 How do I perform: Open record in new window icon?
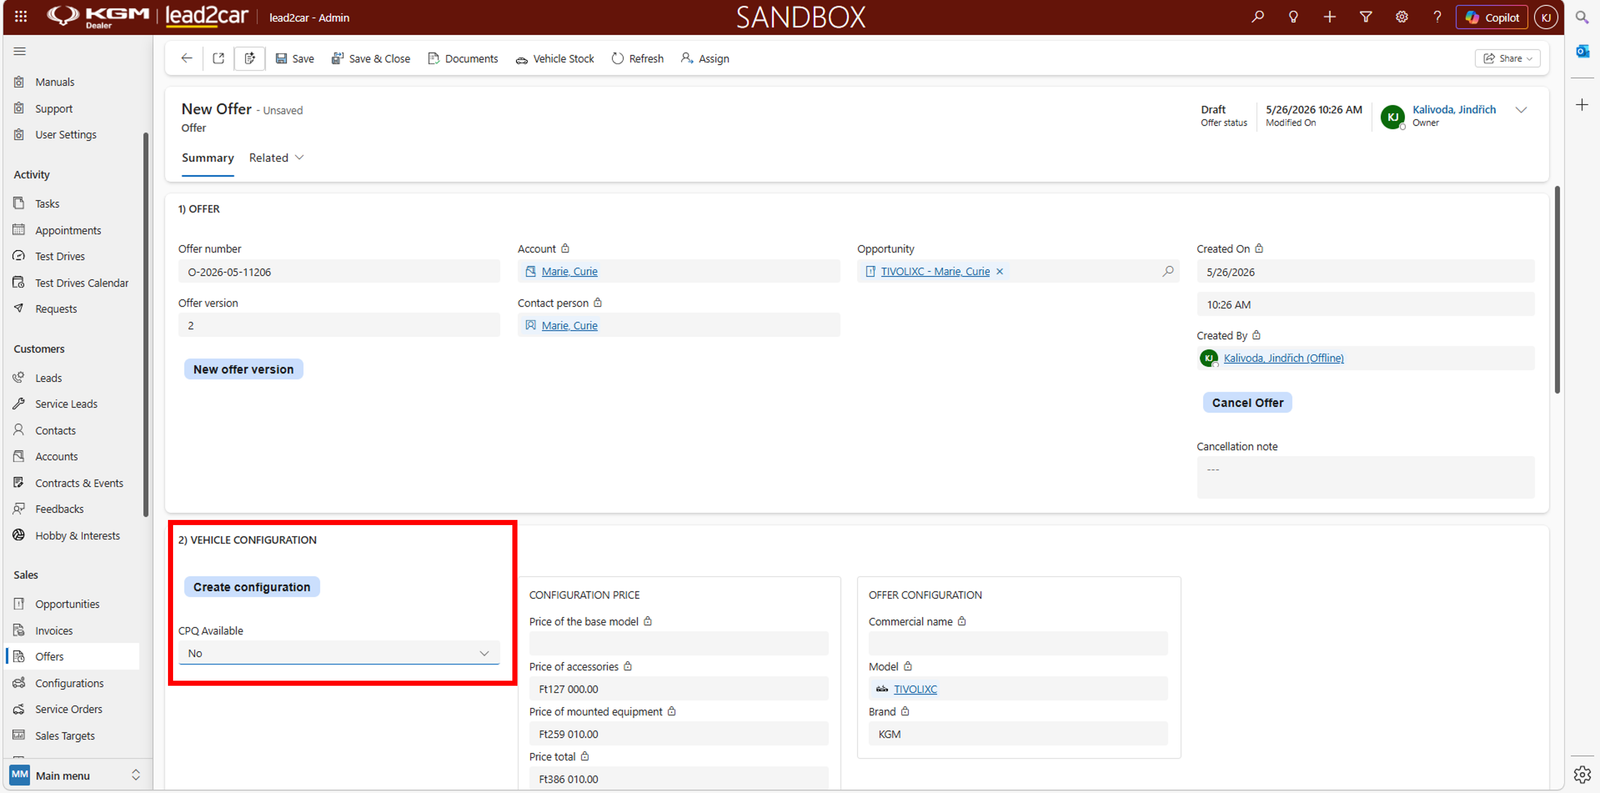click(x=218, y=58)
